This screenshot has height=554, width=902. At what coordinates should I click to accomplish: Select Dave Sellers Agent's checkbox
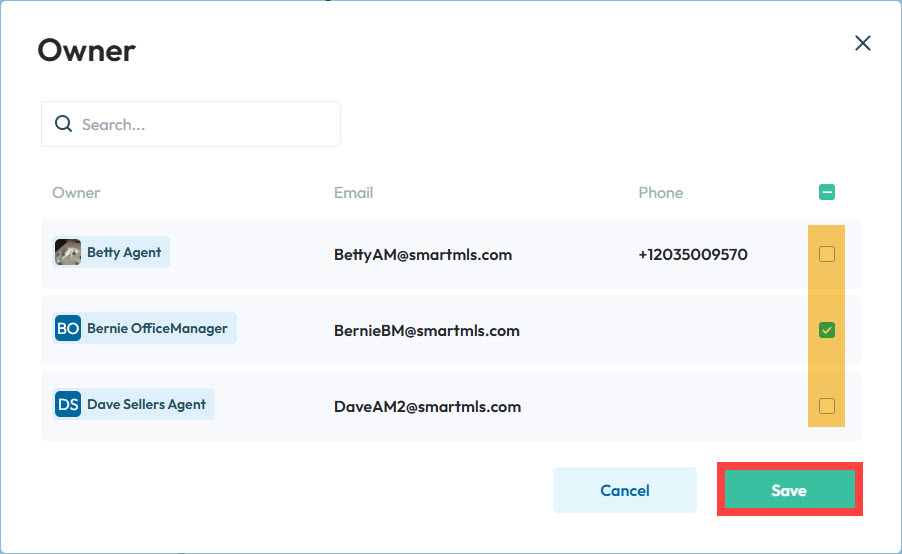[x=827, y=406]
